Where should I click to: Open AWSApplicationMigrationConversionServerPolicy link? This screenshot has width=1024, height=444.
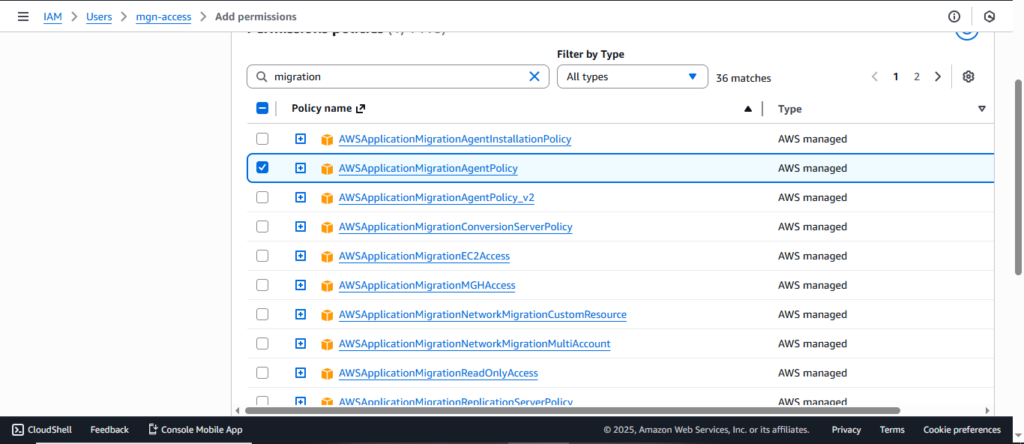(x=455, y=227)
